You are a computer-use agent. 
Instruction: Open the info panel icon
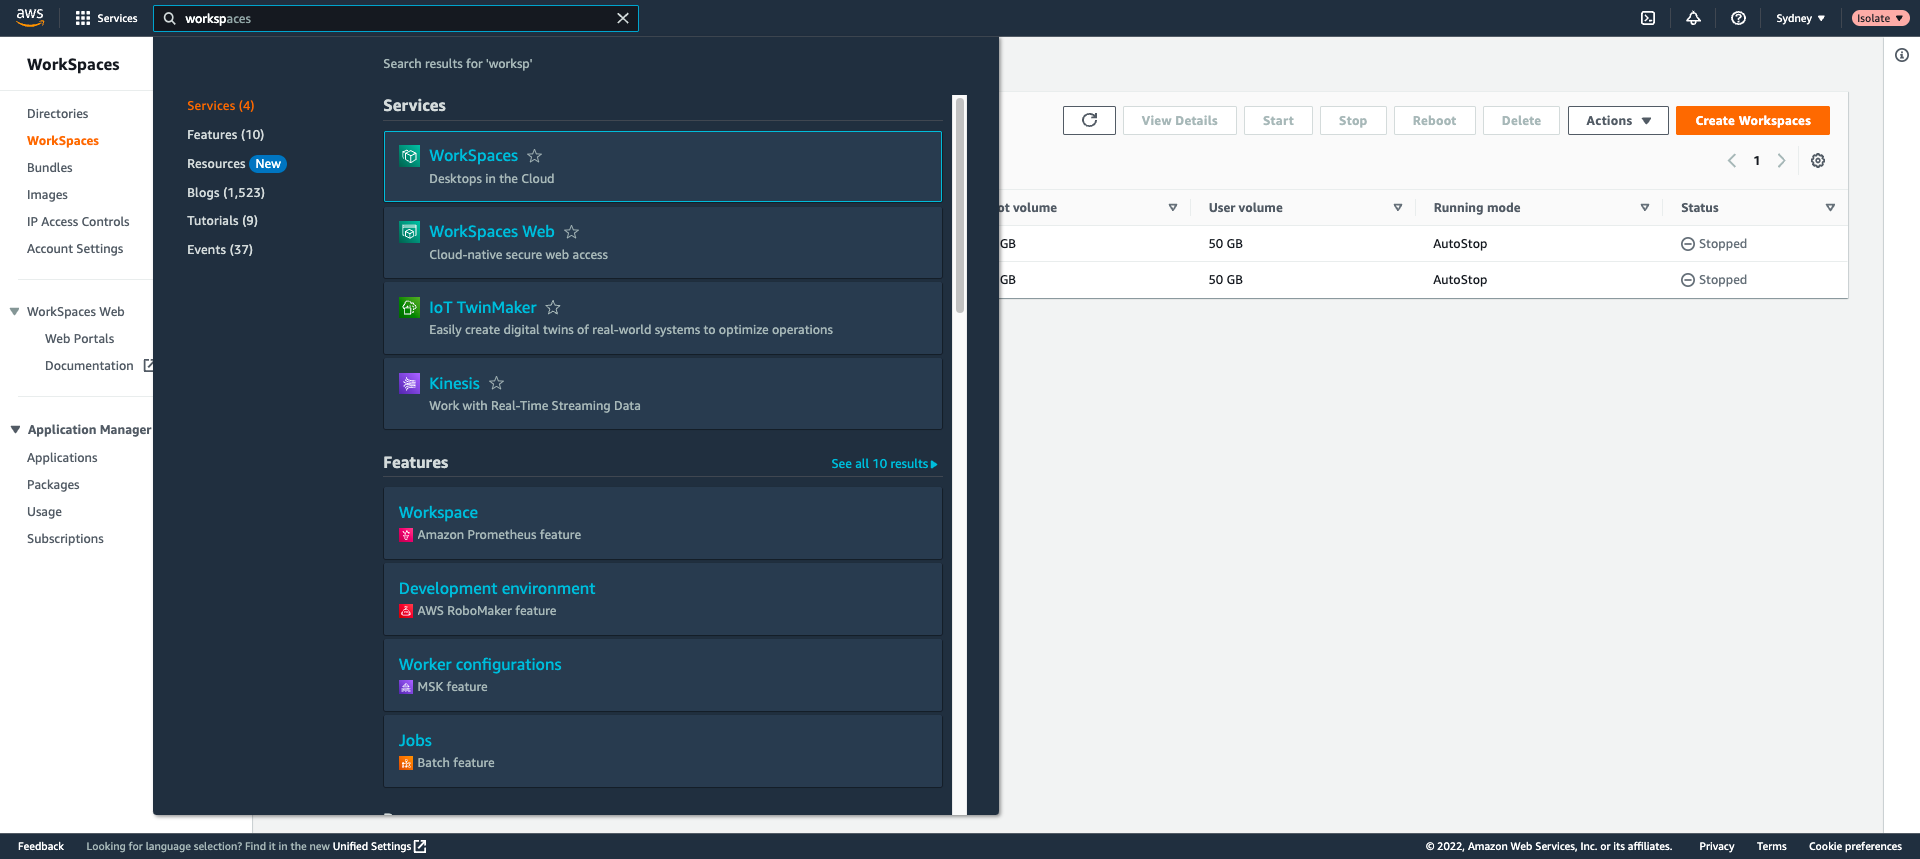[x=1902, y=55]
